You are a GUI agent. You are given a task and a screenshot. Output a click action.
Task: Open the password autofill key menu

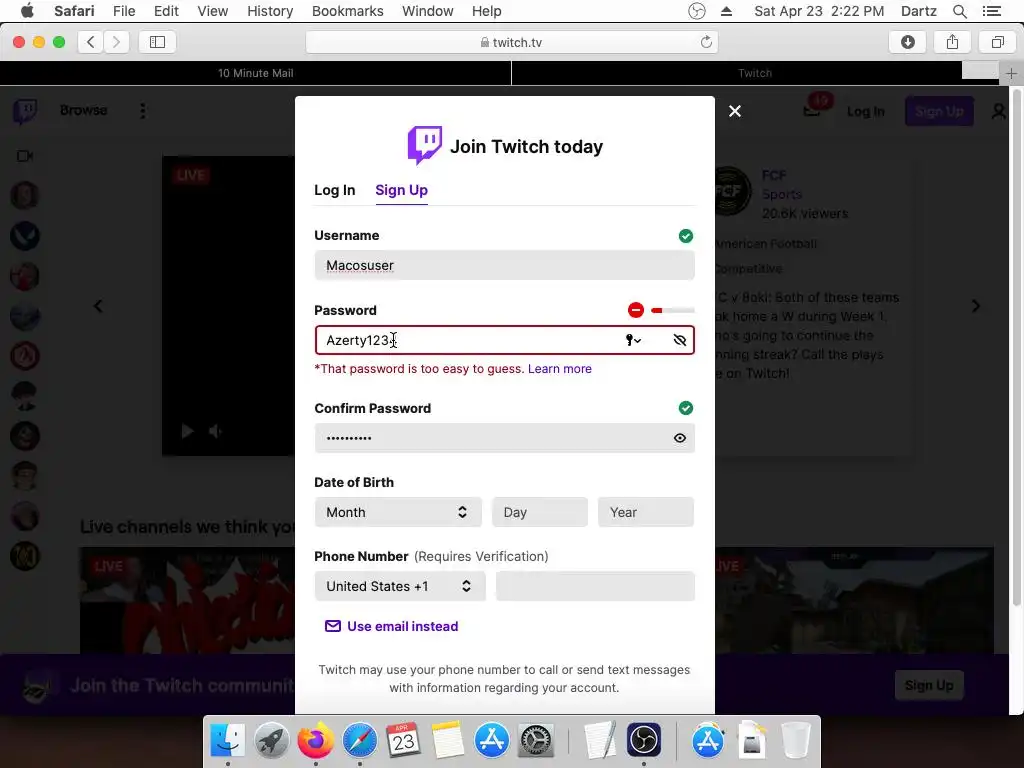(x=633, y=340)
